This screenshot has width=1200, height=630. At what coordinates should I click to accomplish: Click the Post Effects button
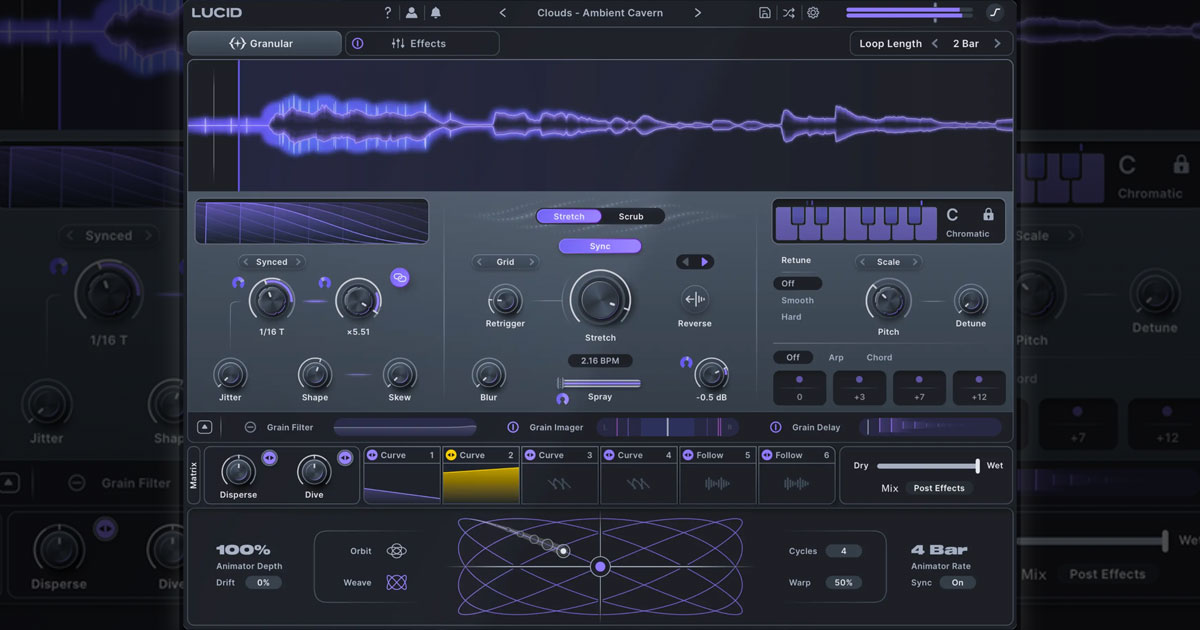(939, 488)
